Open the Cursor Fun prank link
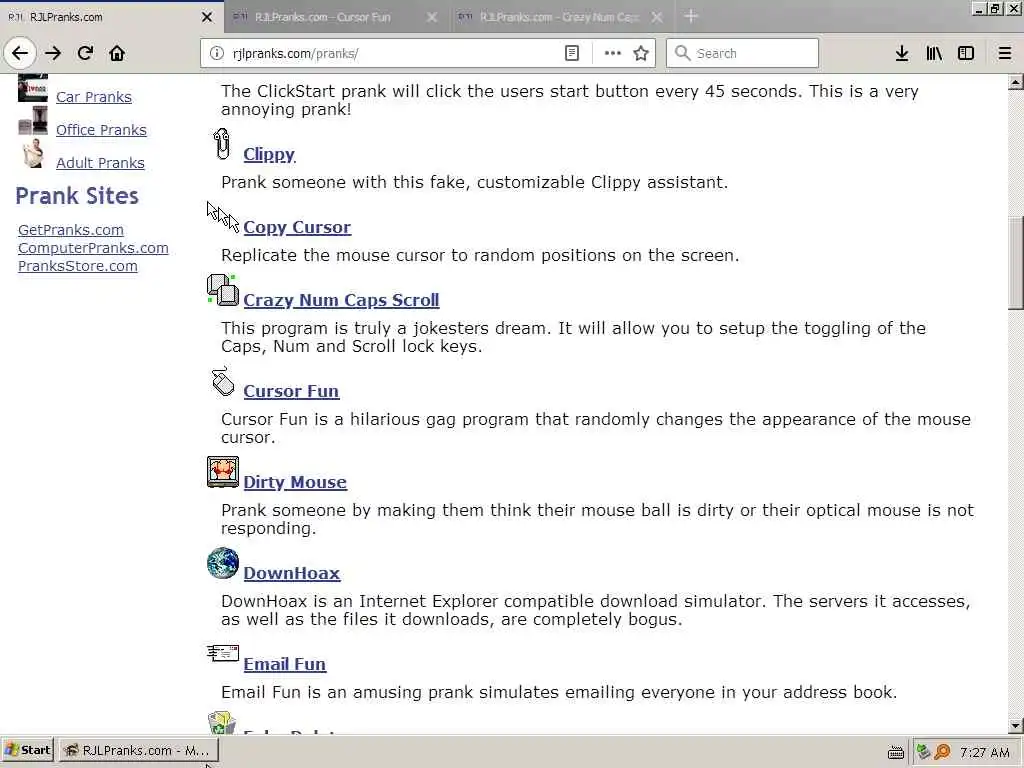The width and height of the screenshot is (1024, 768). pyautogui.click(x=291, y=391)
